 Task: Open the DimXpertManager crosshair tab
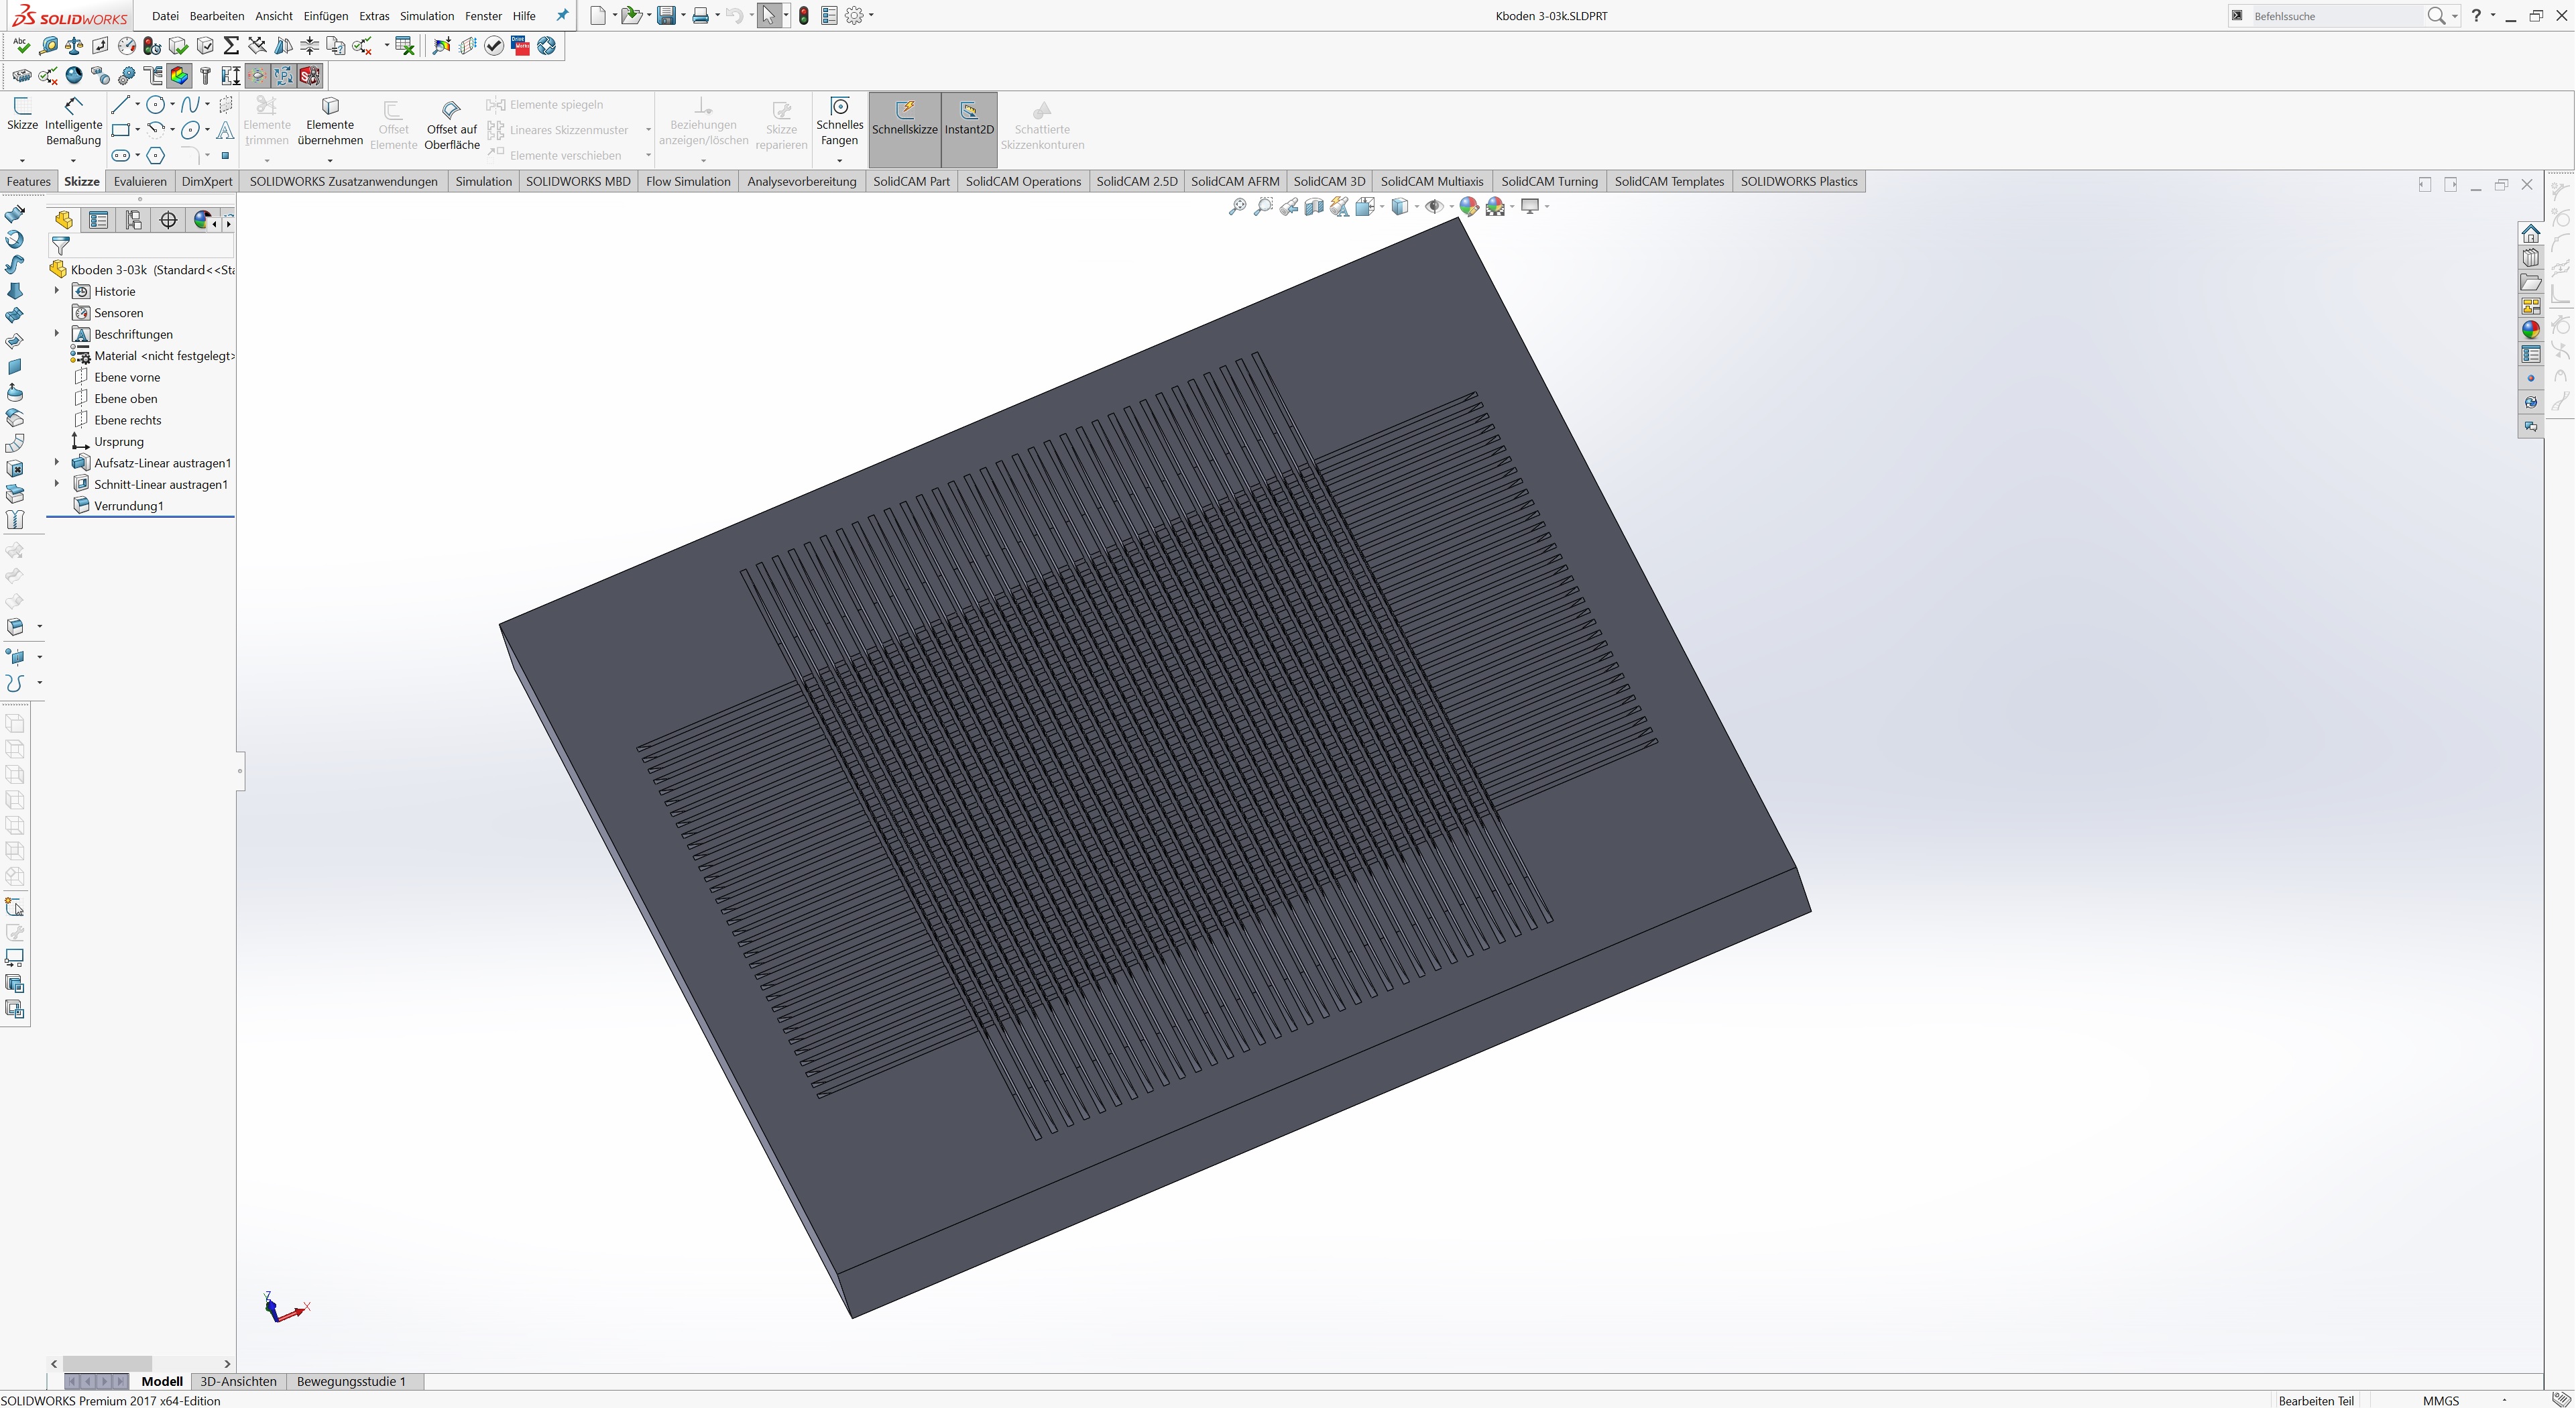[x=168, y=220]
